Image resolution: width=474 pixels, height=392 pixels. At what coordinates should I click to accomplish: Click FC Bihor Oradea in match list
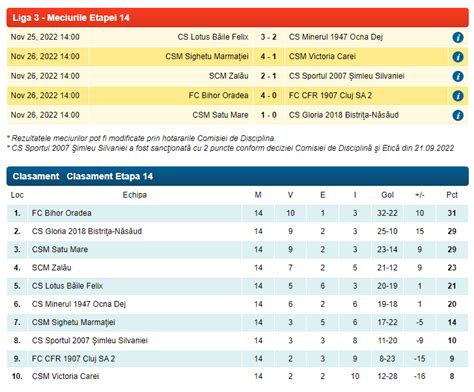coord(218,95)
